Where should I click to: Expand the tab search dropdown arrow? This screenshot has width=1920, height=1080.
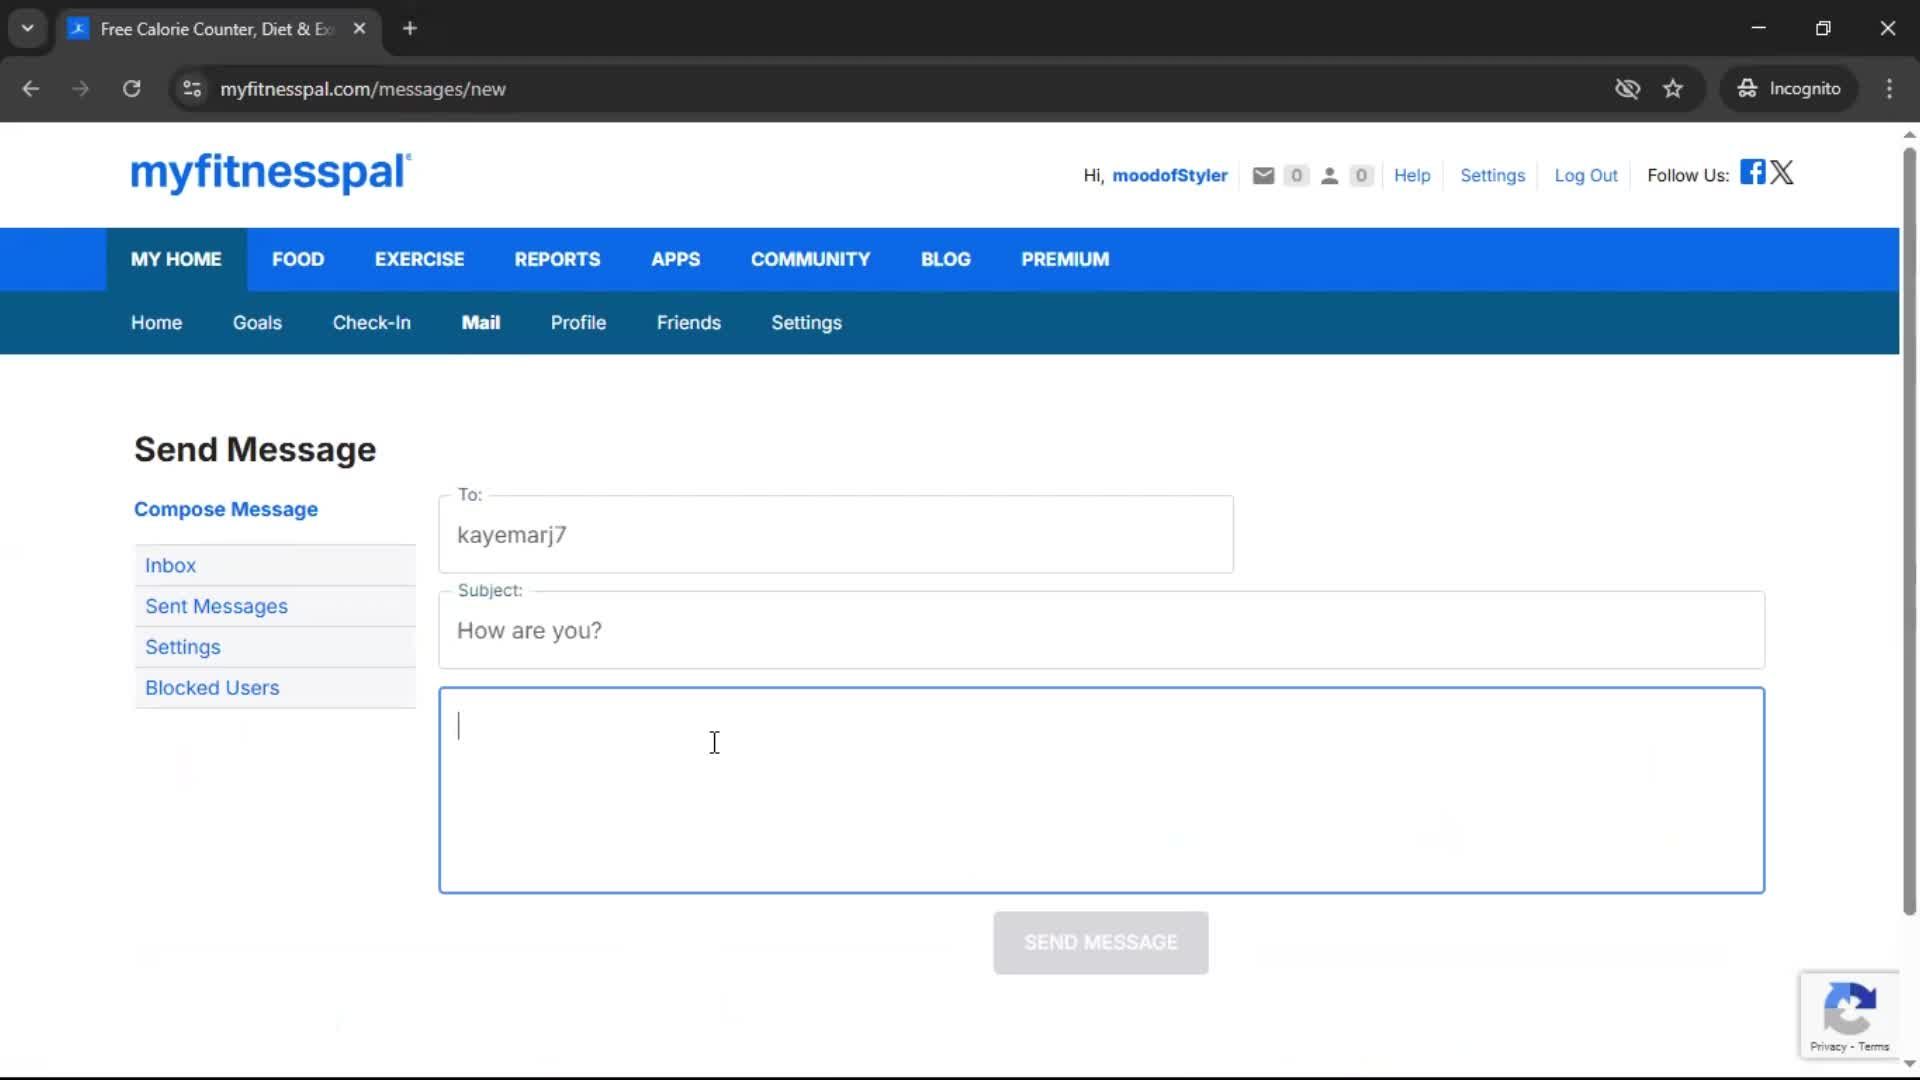click(x=28, y=29)
